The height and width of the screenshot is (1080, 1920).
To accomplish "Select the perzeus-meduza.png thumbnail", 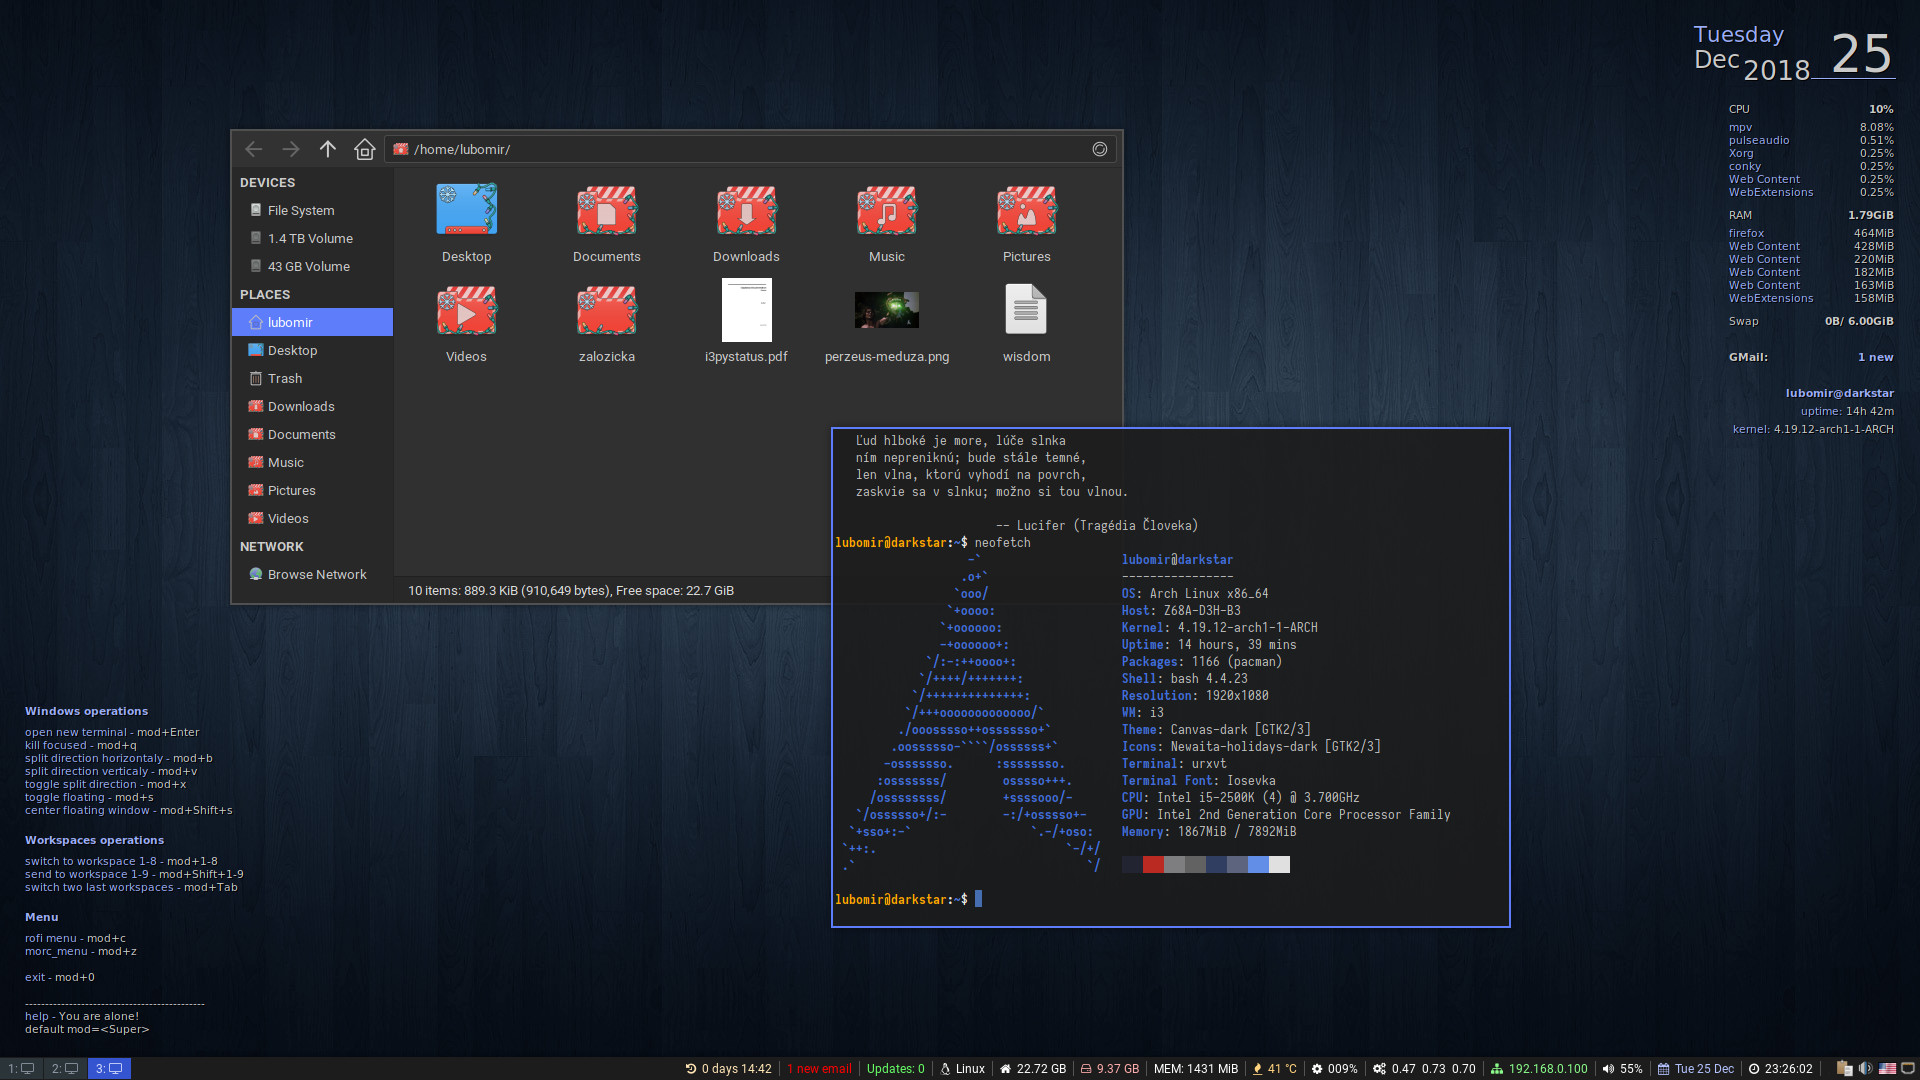I will (886, 310).
